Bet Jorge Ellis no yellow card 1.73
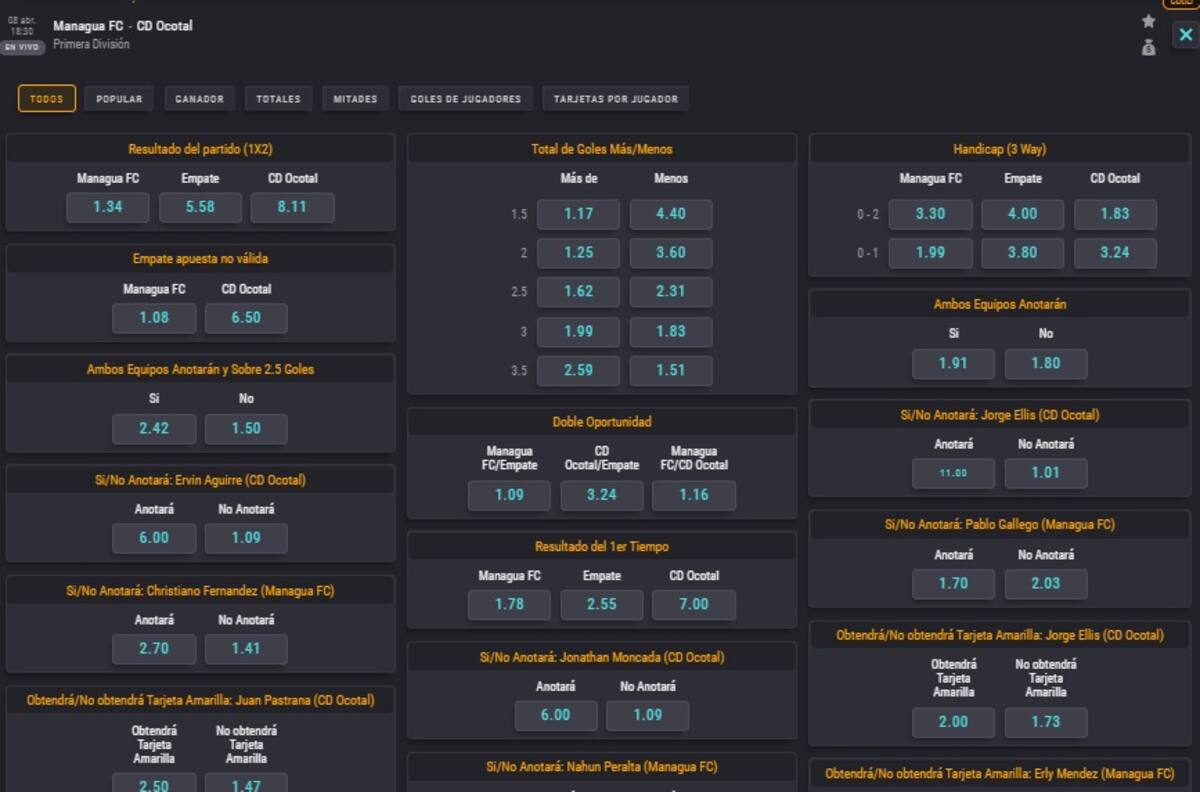Image resolution: width=1200 pixels, height=792 pixels. pos(1046,722)
